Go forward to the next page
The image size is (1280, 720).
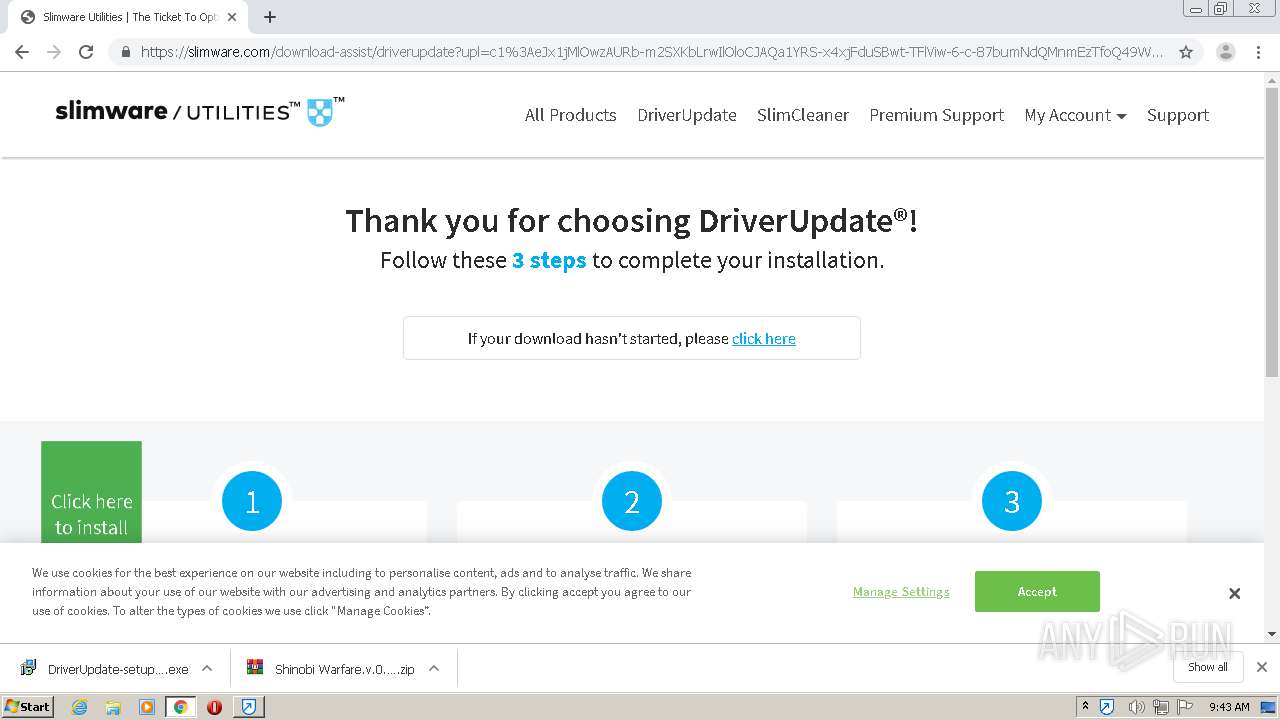click(x=54, y=52)
